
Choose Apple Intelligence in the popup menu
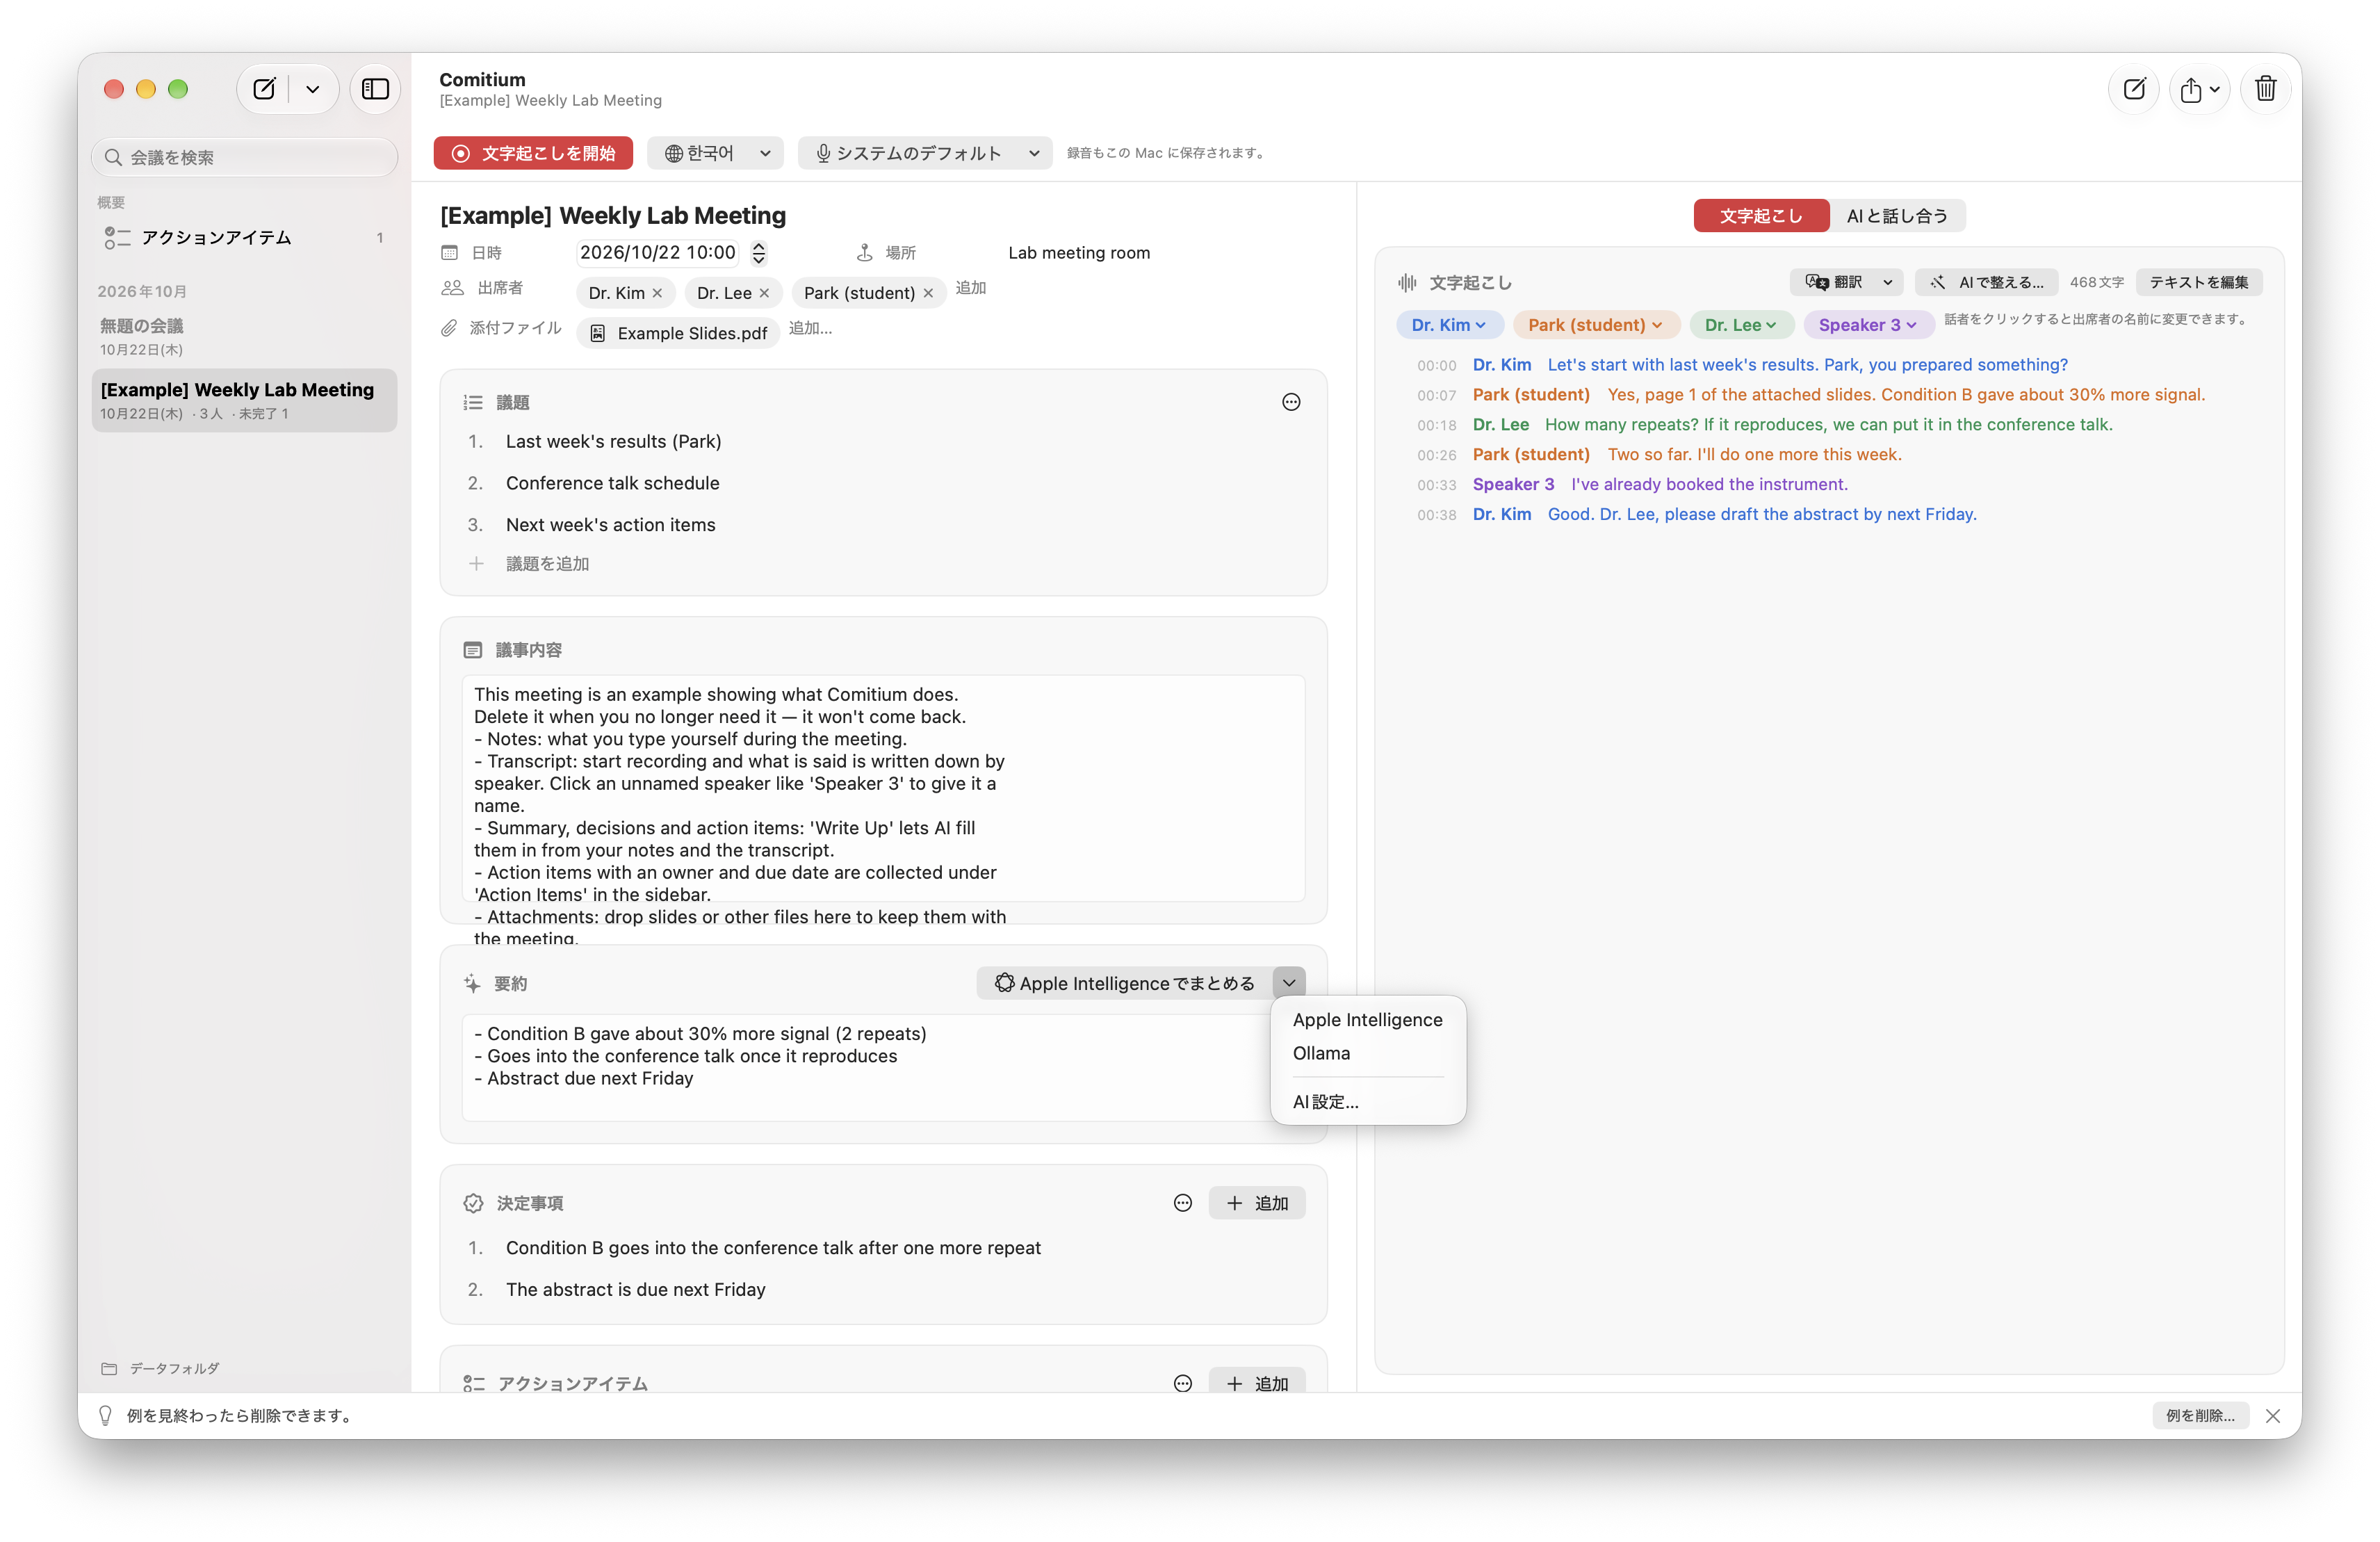pyautogui.click(x=1367, y=1020)
